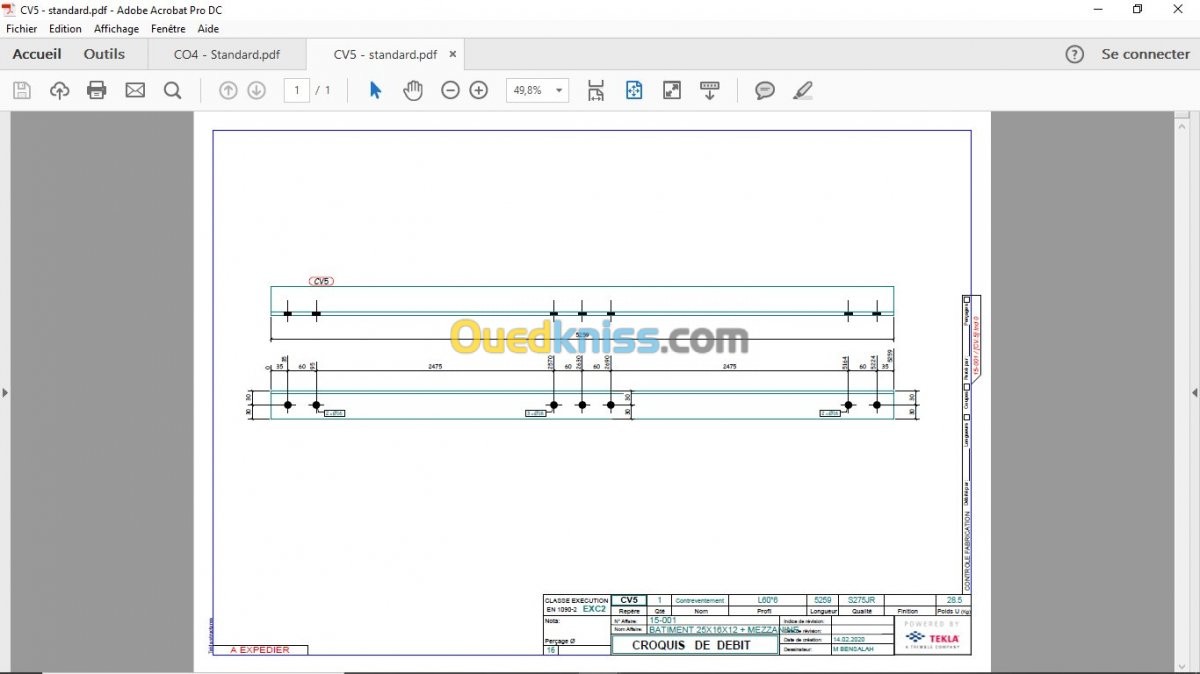Send file by email envelope icon
The width and height of the screenshot is (1200, 674).
coord(135,90)
